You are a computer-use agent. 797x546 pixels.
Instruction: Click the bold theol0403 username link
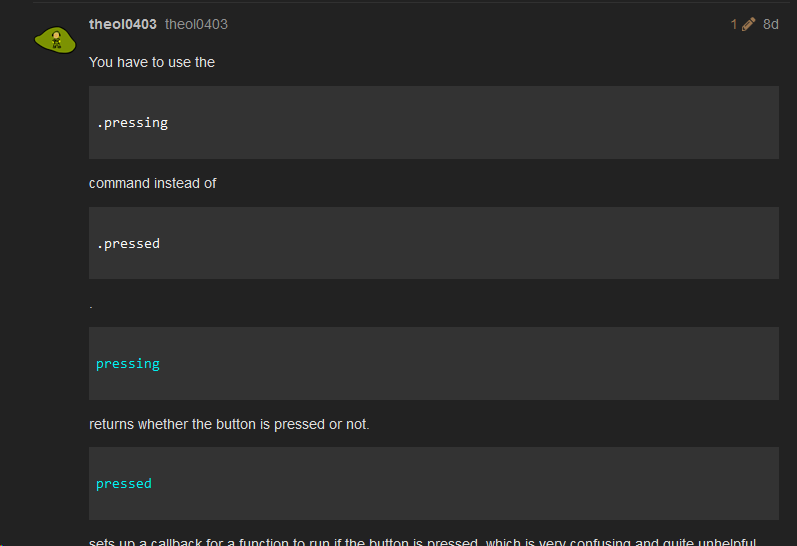click(x=122, y=24)
